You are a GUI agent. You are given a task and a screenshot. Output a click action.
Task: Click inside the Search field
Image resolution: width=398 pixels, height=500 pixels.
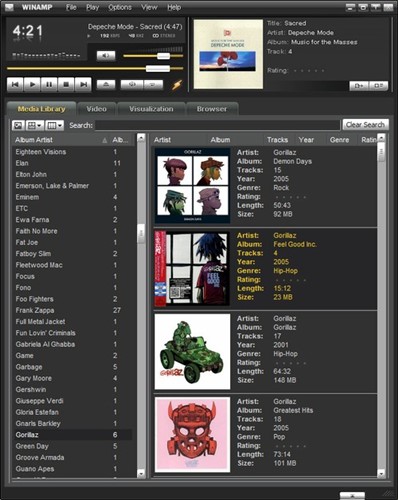(x=217, y=125)
